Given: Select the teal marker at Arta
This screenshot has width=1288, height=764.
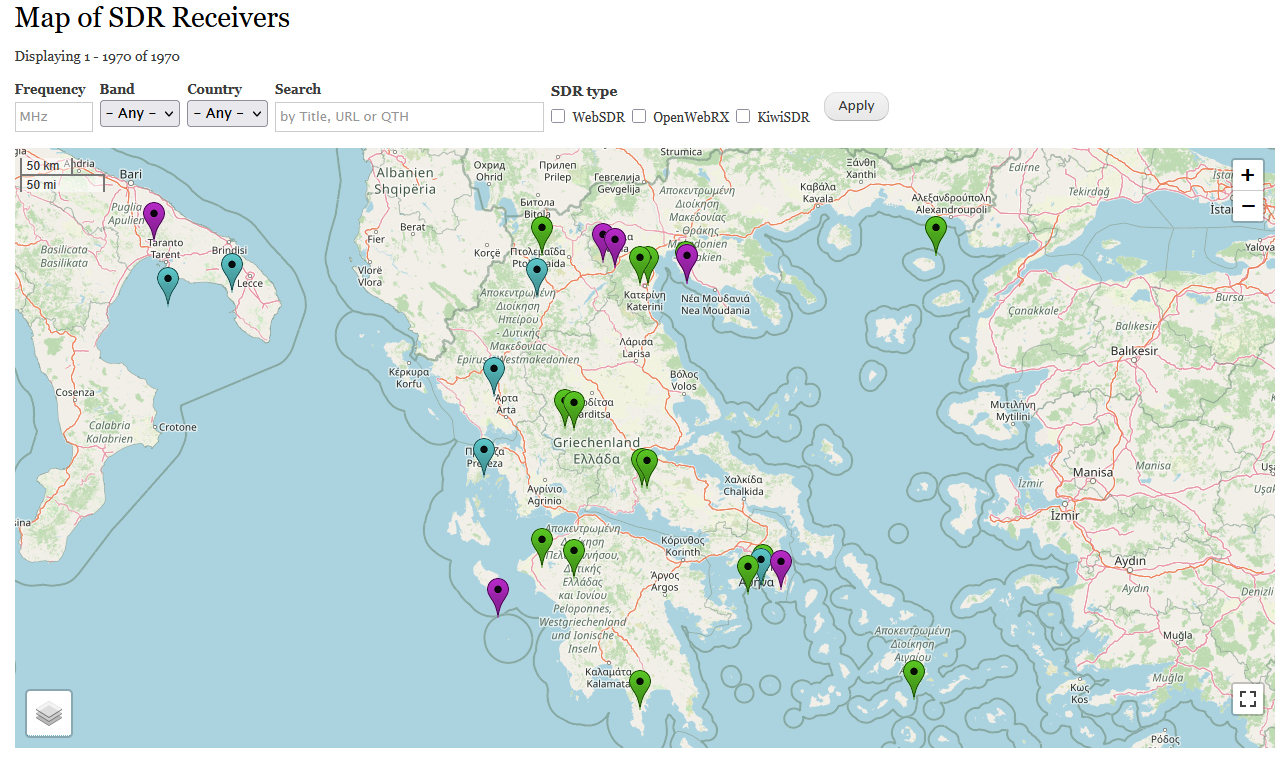Looking at the screenshot, I should [x=494, y=375].
